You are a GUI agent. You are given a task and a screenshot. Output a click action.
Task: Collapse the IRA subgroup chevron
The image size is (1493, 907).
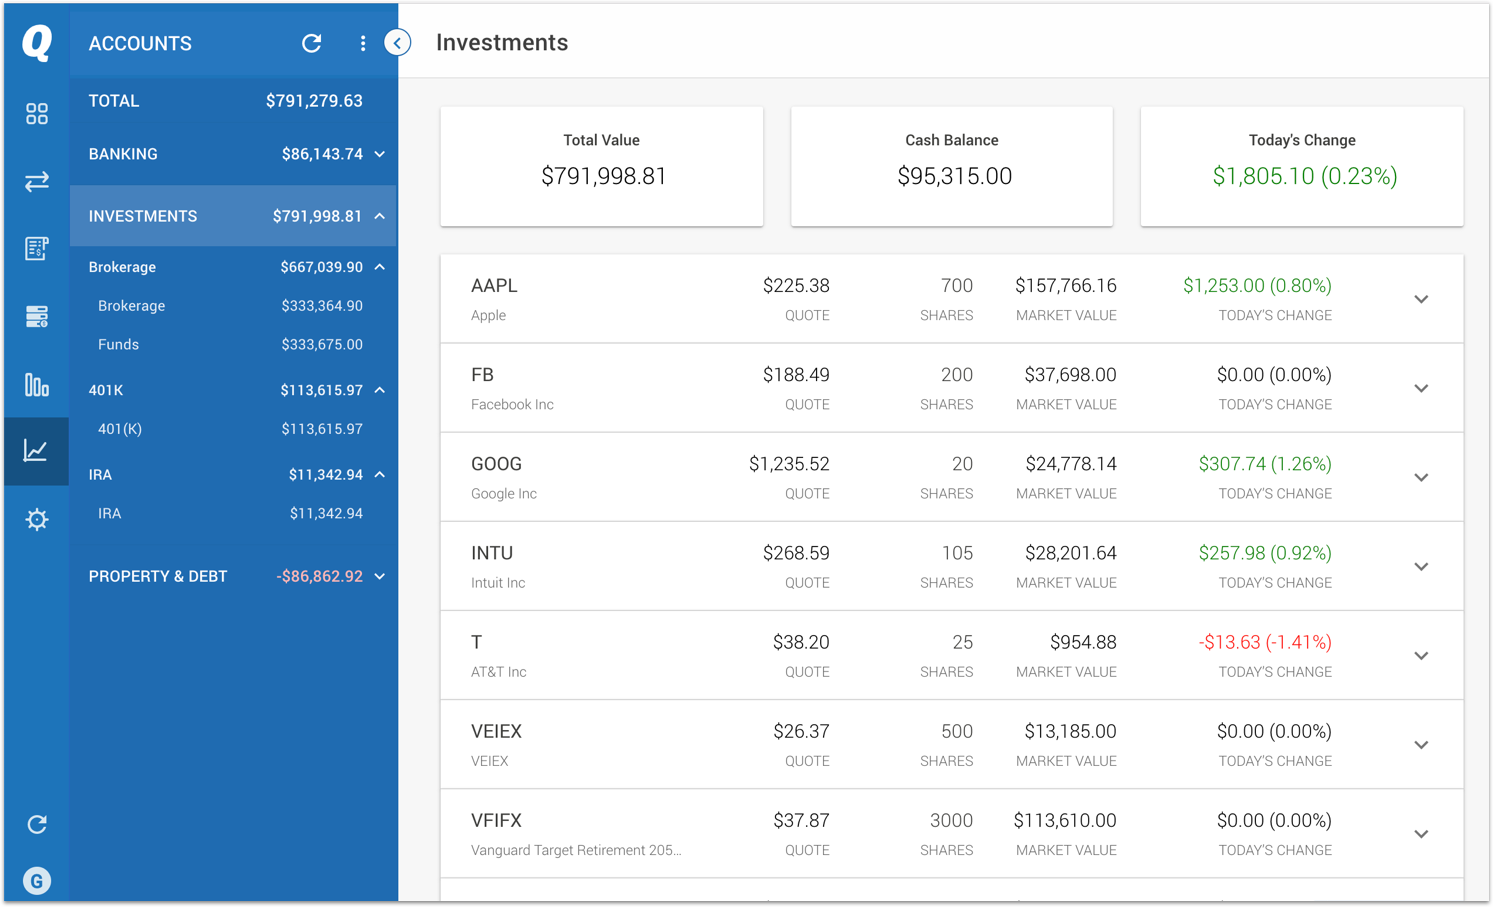(380, 475)
